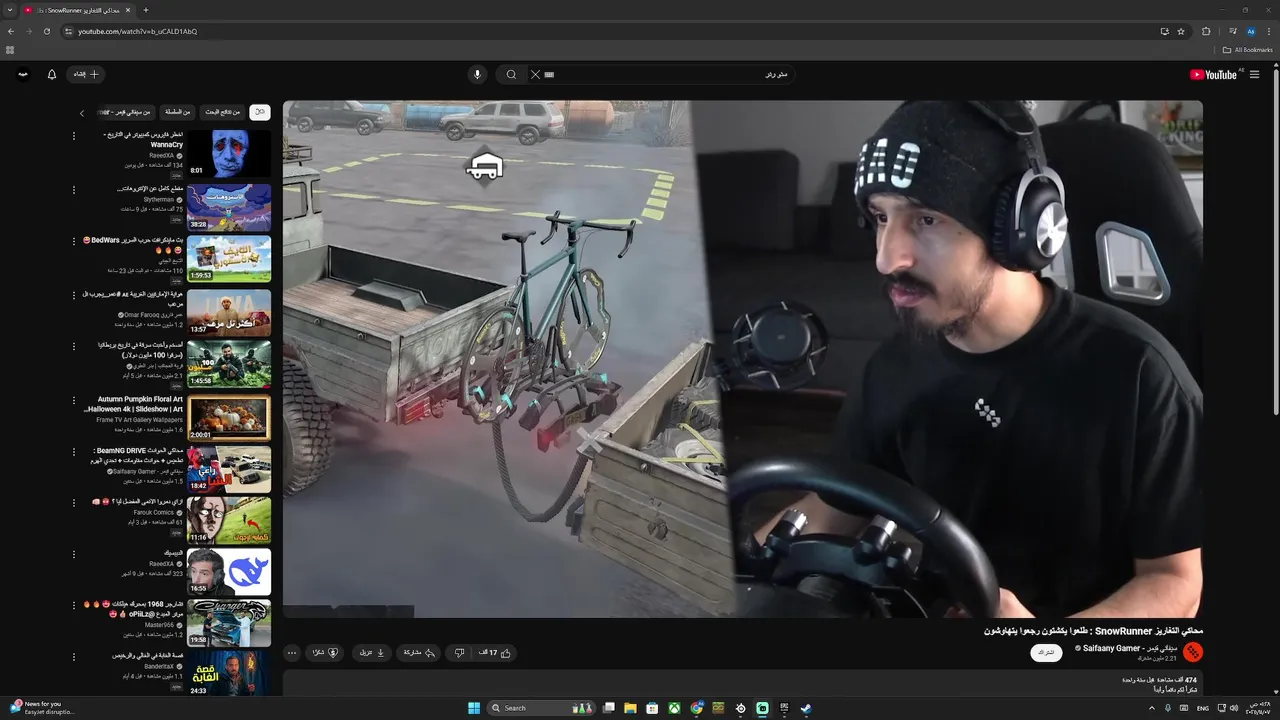Image resolution: width=1280 pixels, height=720 pixels.
Task: Open the News for you taskbar widget
Action: tap(40, 707)
